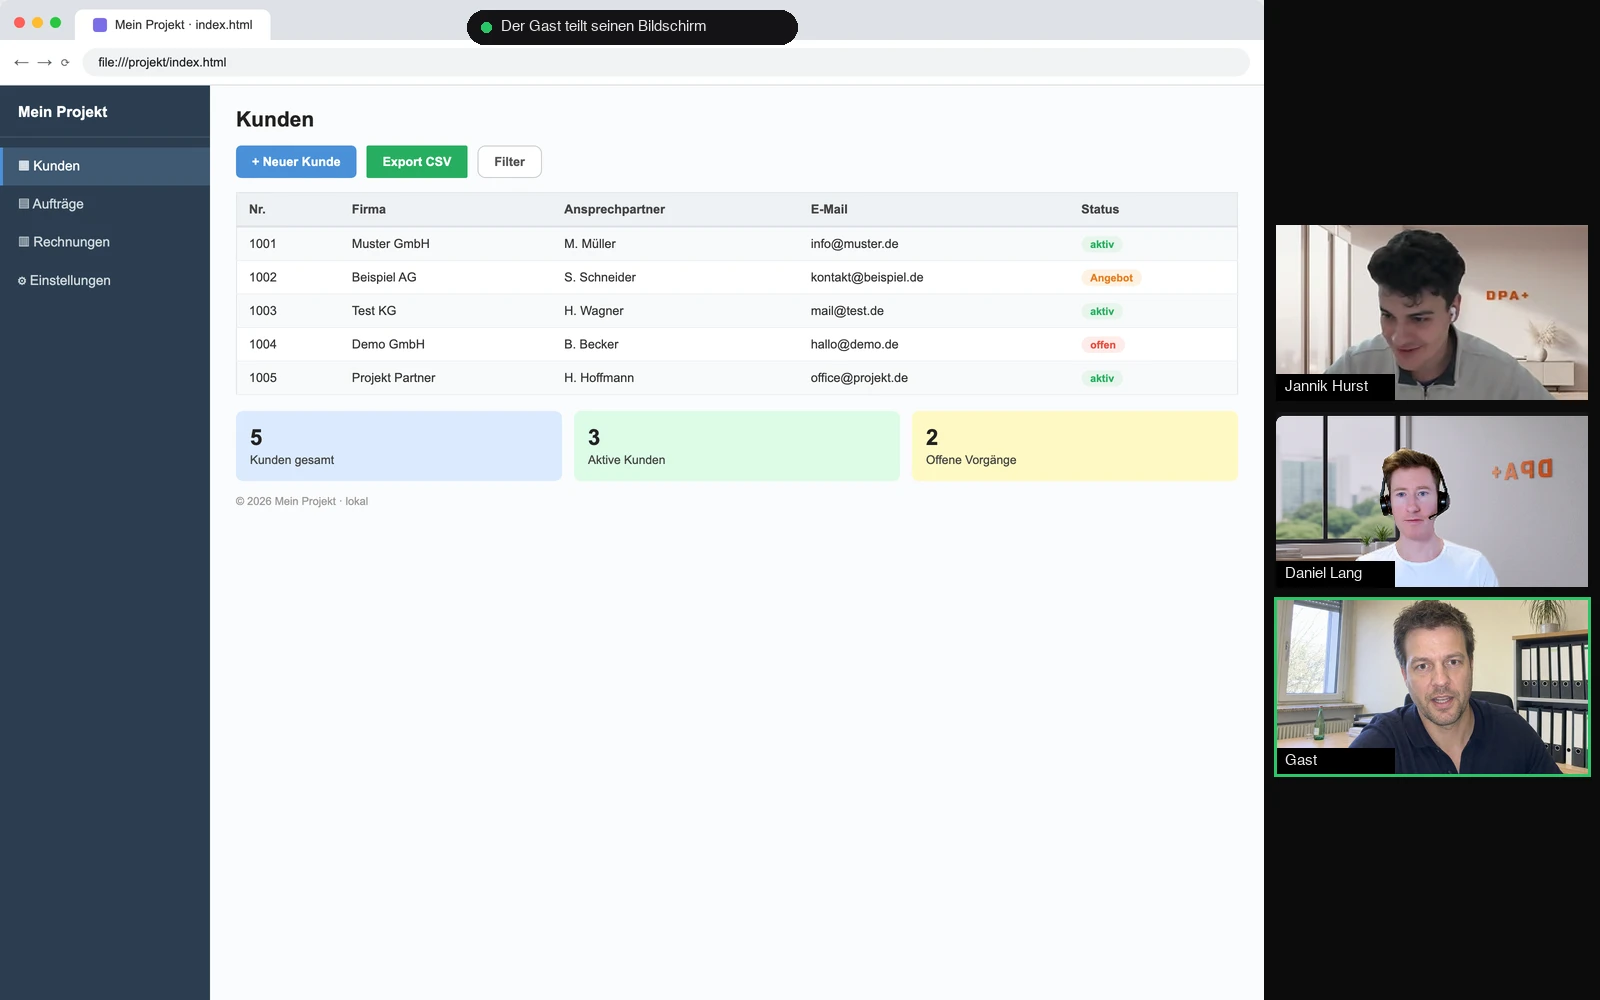The height and width of the screenshot is (1000, 1600).
Task: Click the square icon beside Rechnungen
Action: (x=24, y=242)
